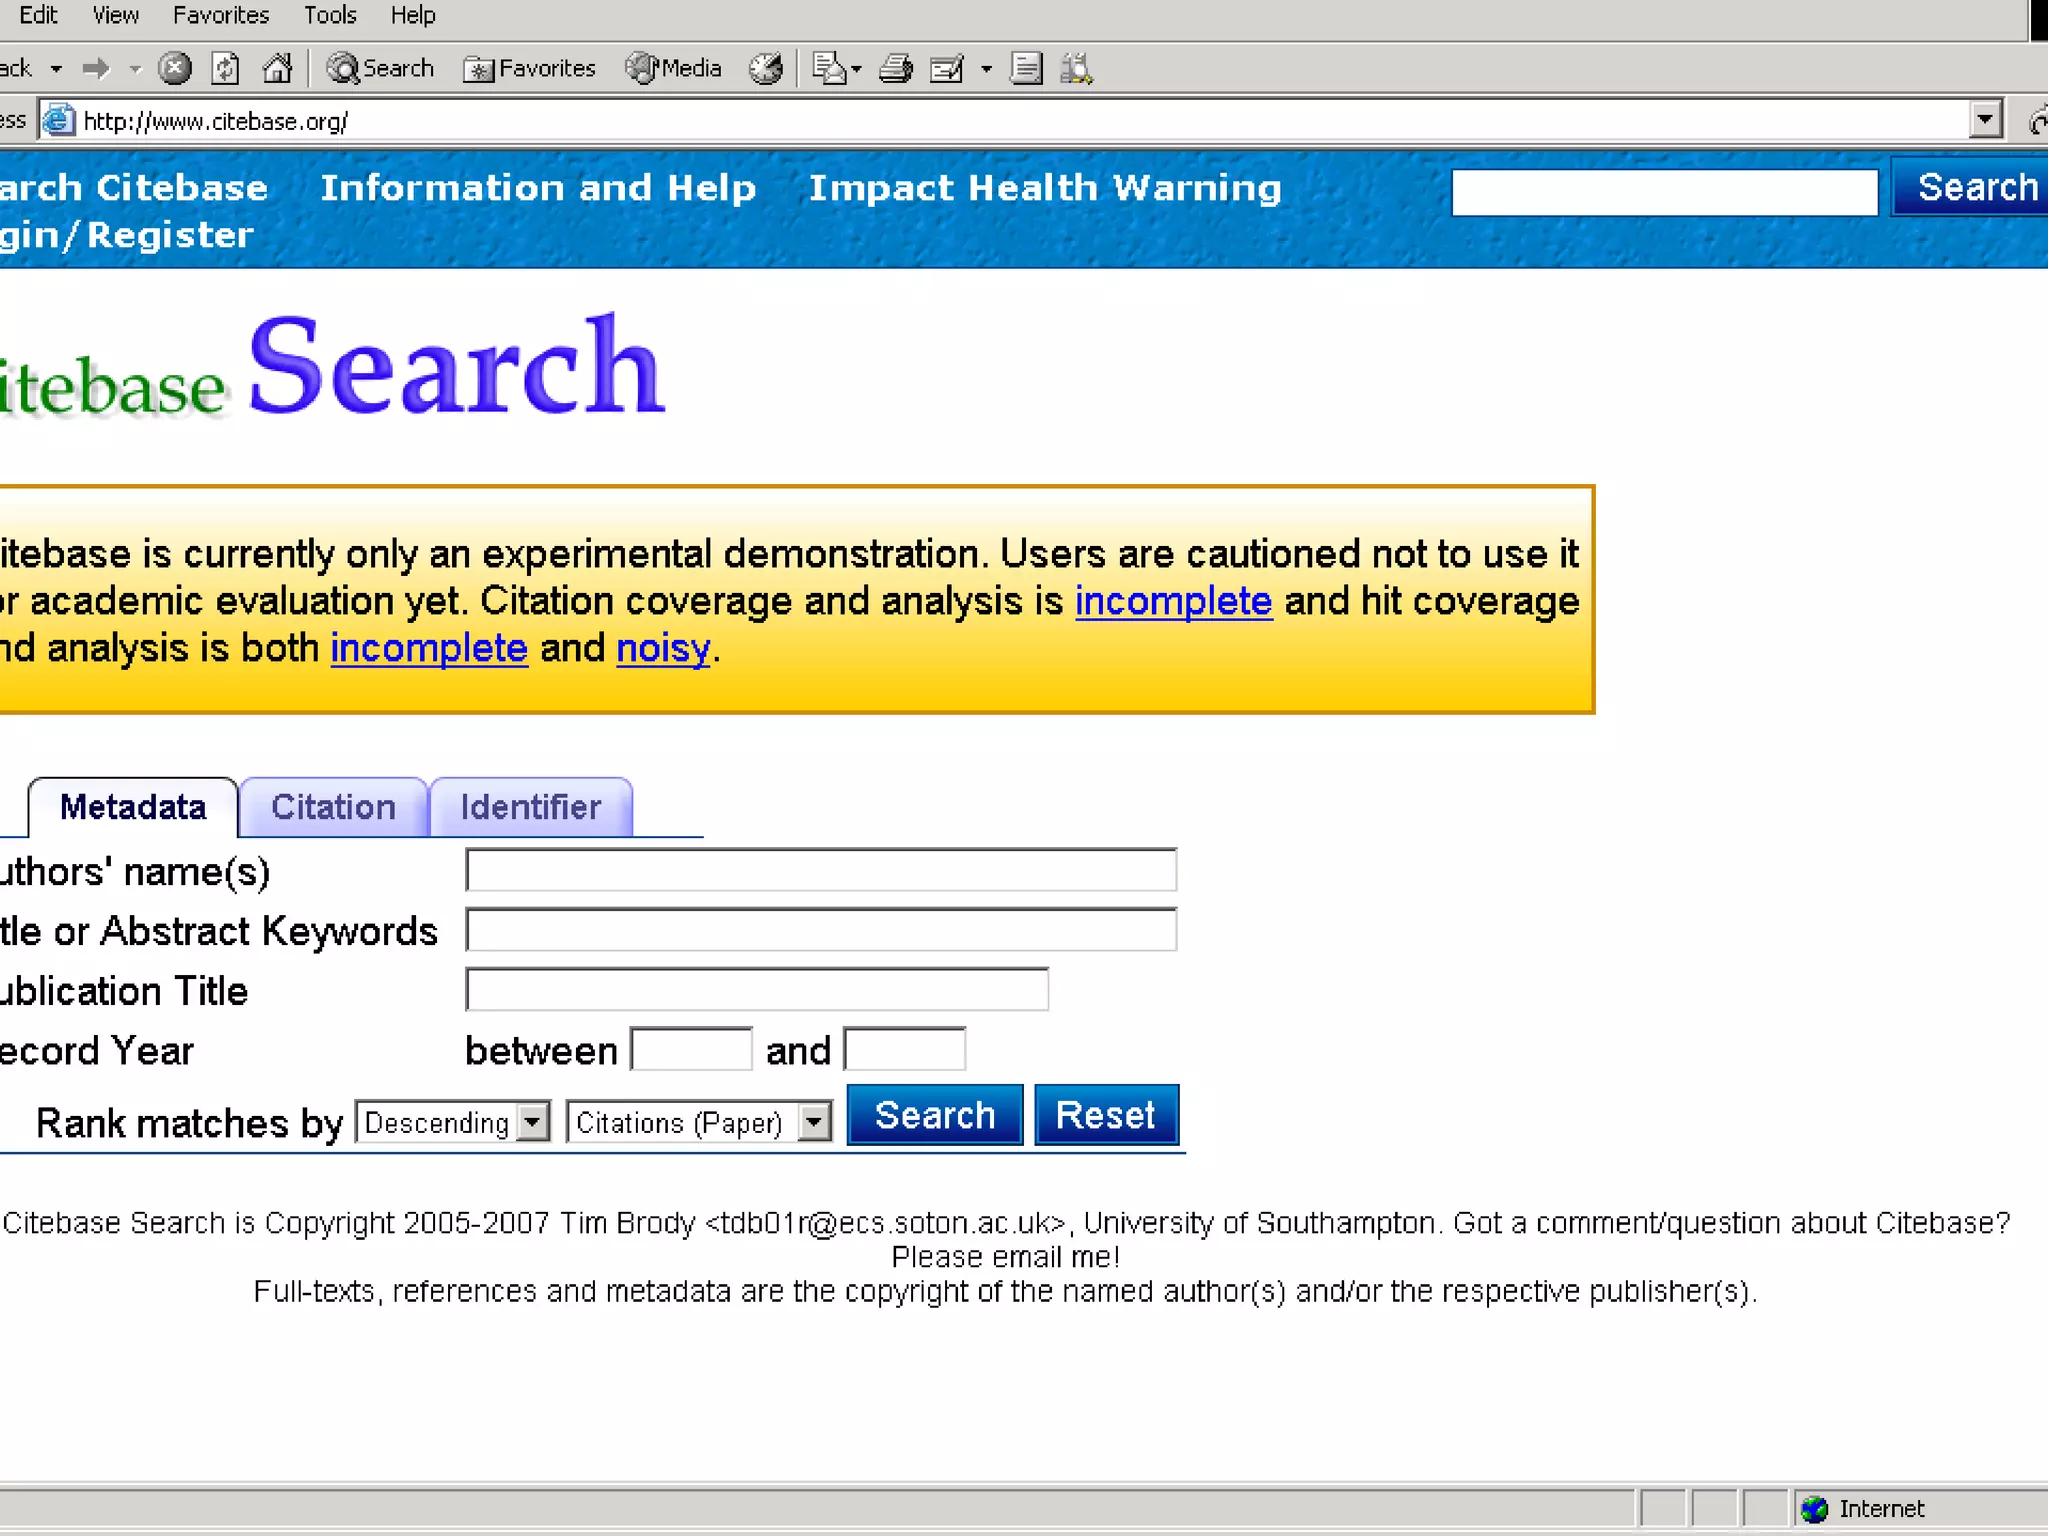This screenshot has width=2048, height=1536.
Task: Expand the Citations (Paper) ranking dropdown
Action: coord(815,1122)
